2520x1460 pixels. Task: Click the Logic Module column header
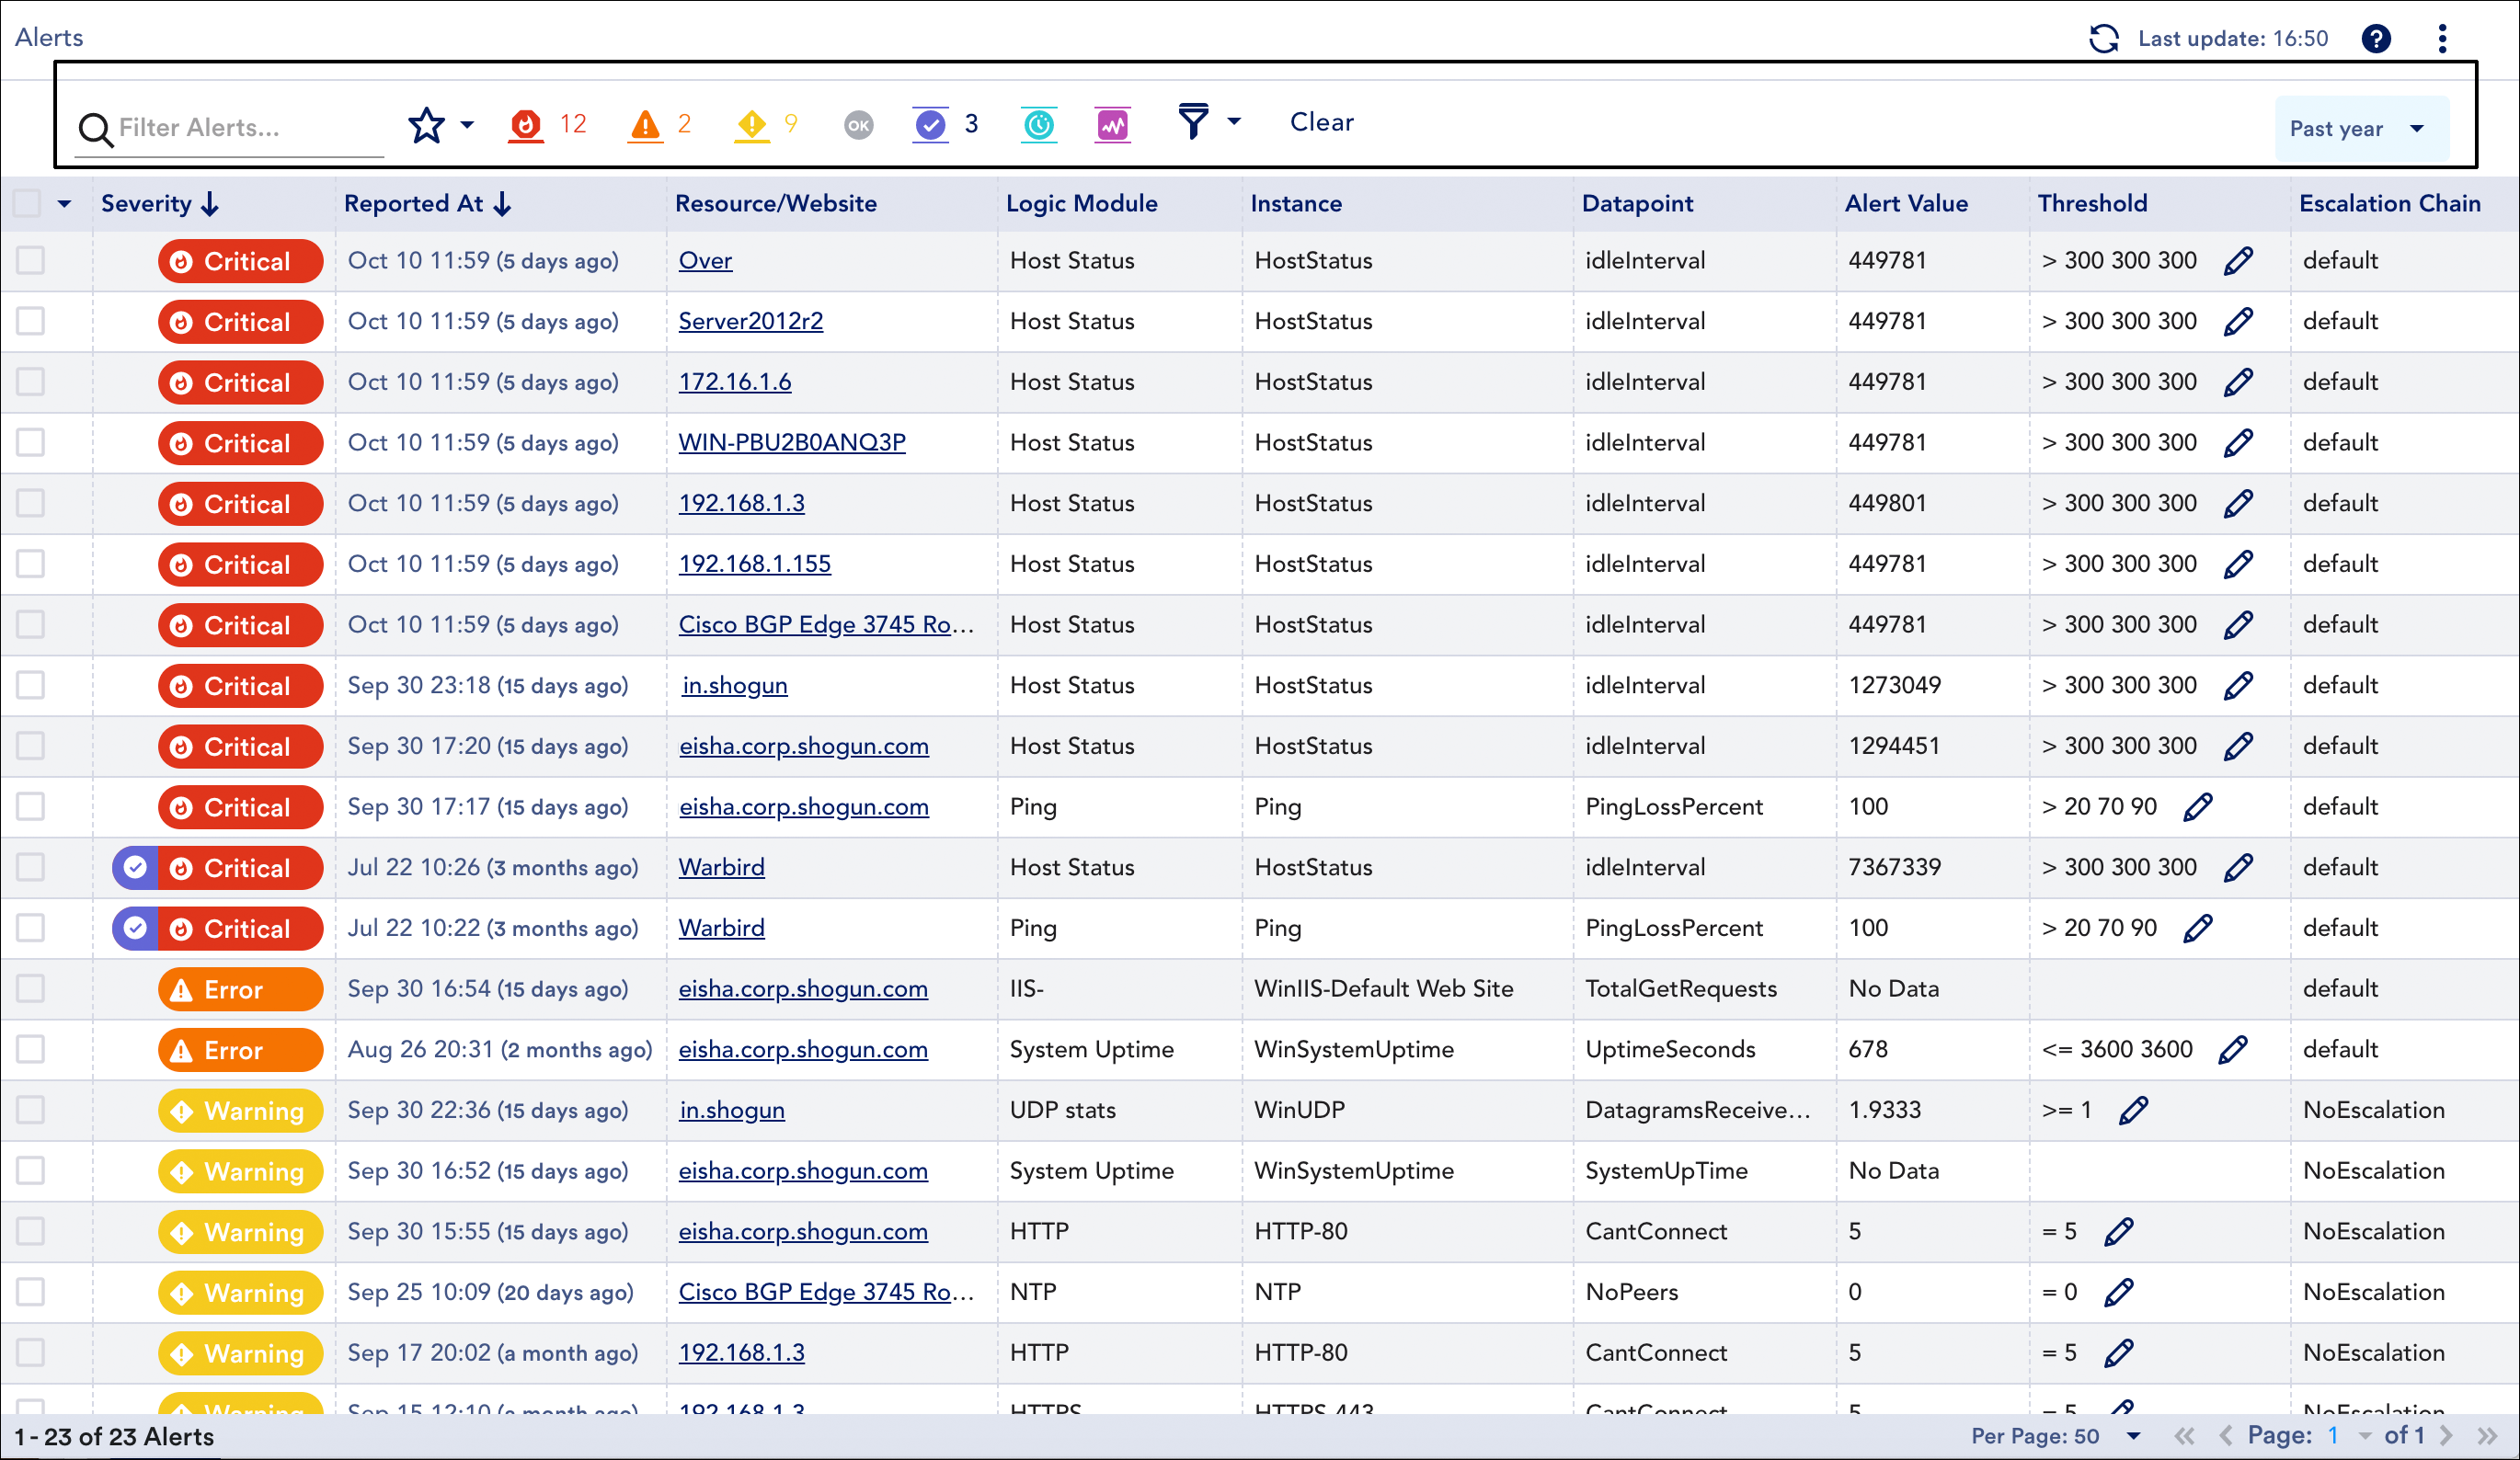pyautogui.click(x=1082, y=204)
